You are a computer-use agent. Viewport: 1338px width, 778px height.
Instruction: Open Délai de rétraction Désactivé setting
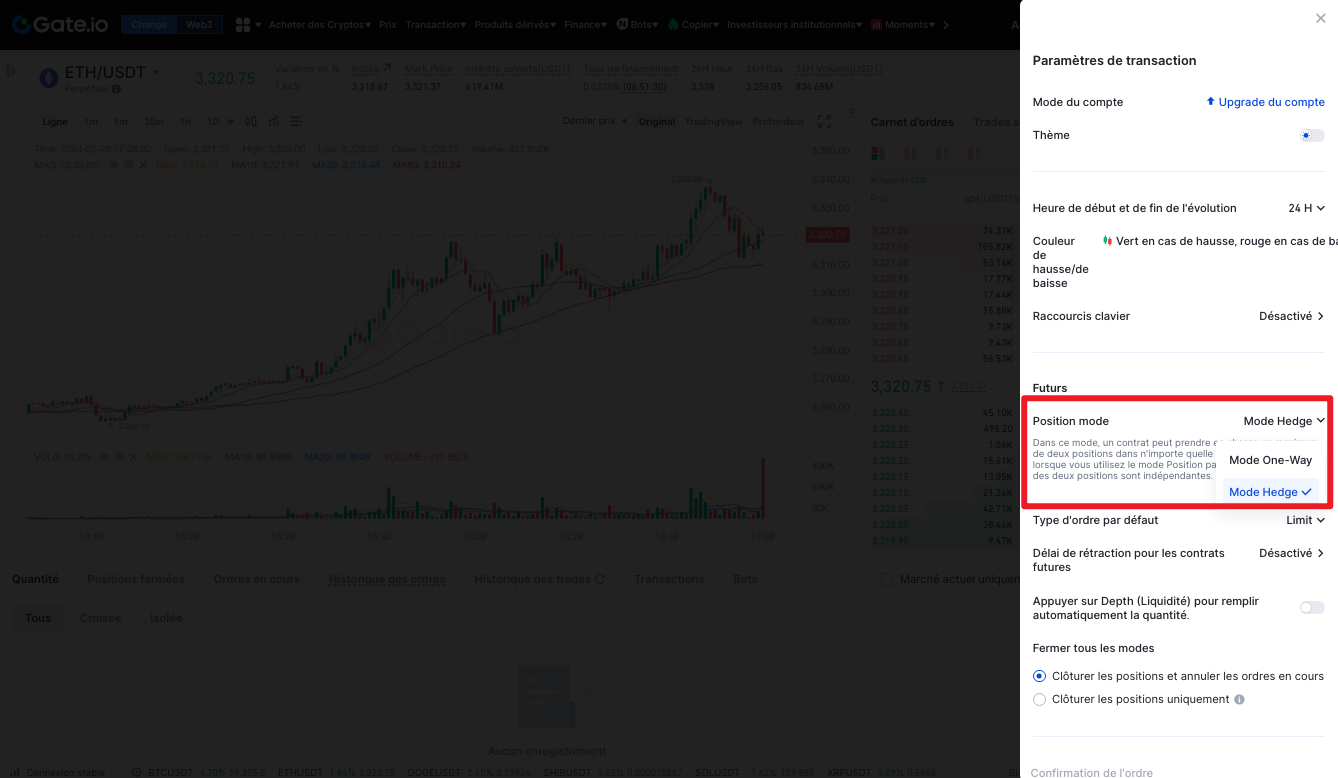tap(1291, 553)
